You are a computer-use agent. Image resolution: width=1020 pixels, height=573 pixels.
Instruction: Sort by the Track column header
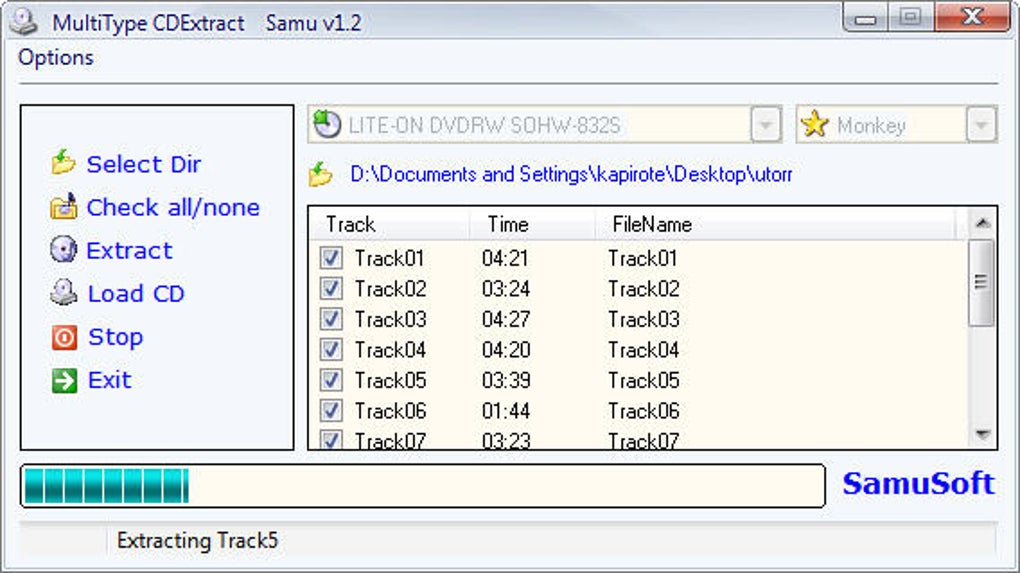click(x=388, y=224)
